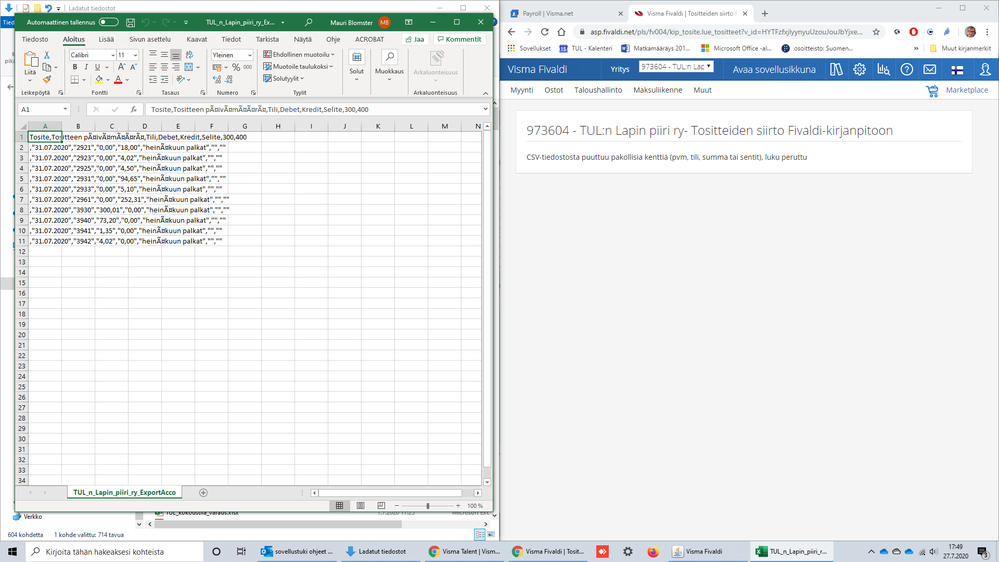Click the Fivaldi mail envelope icon
999x562 pixels.
[930, 69]
